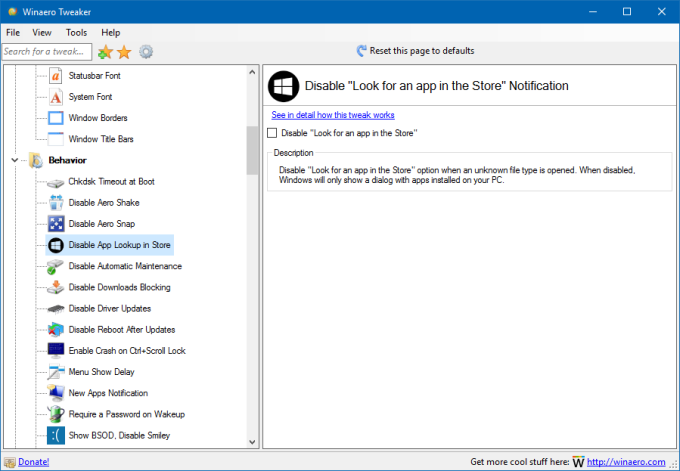680x471 pixels.
Task: Enable the Disable "Look for an app in the Store" checkbox
Action: (273, 132)
